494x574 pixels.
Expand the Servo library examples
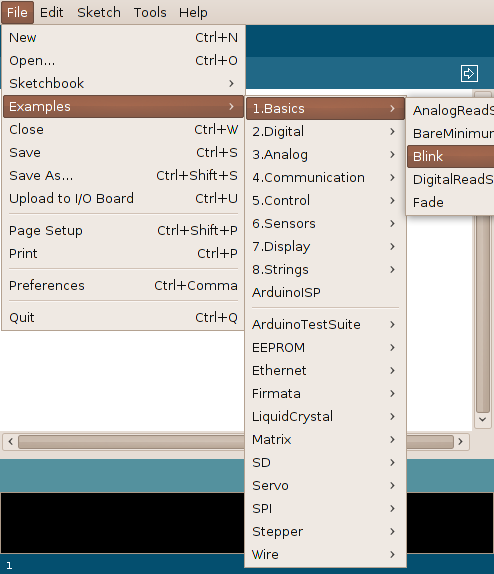(x=325, y=485)
